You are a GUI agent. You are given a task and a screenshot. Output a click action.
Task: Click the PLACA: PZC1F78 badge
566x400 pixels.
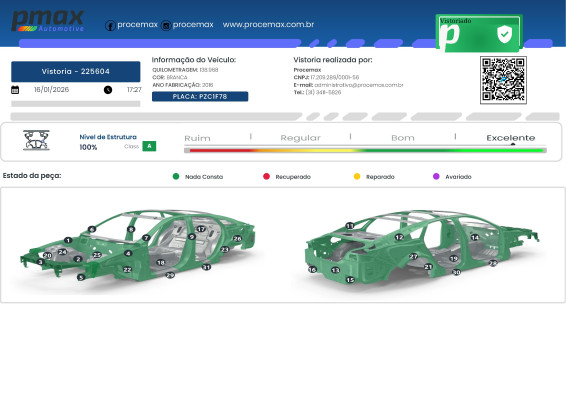[x=200, y=96]
